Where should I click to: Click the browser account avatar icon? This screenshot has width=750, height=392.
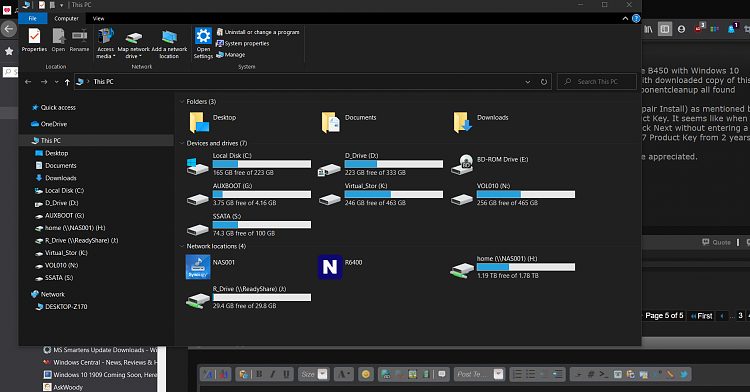(681, 29)
